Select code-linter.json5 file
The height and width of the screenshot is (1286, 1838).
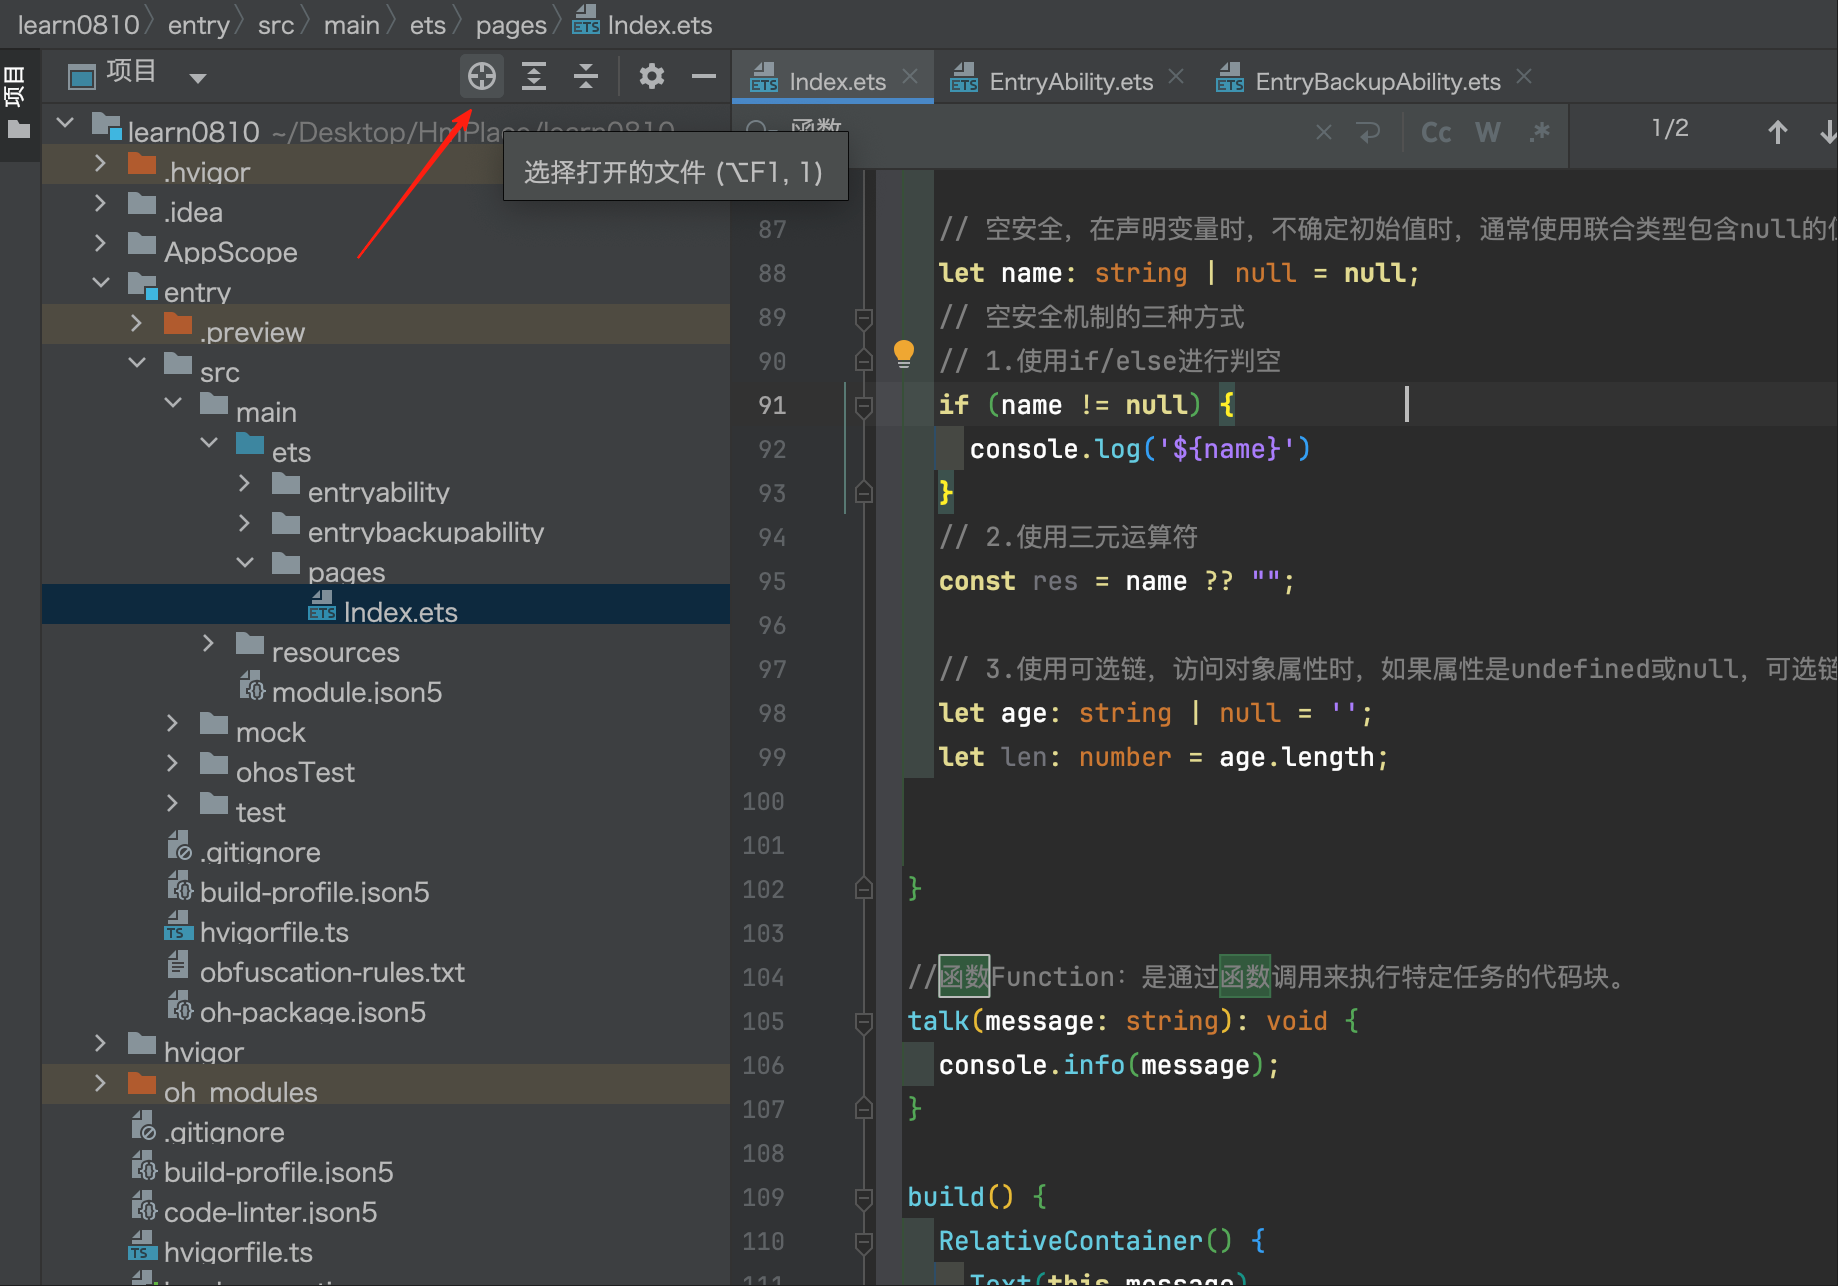tap(386, 1205)
